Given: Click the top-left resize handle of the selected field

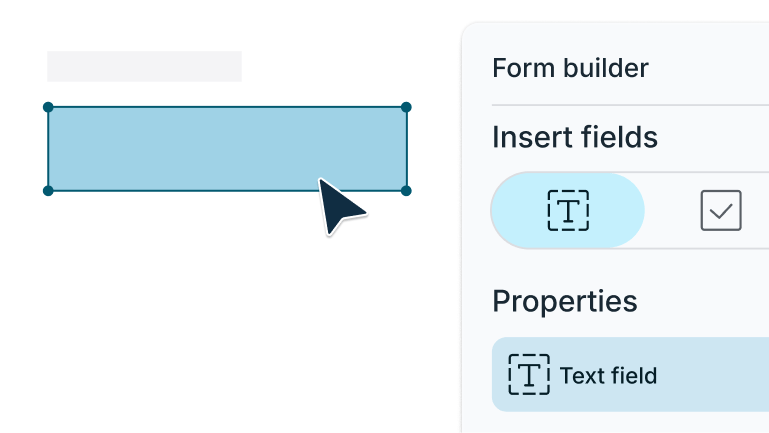Looking at the screenshot, I should [48, 107].
